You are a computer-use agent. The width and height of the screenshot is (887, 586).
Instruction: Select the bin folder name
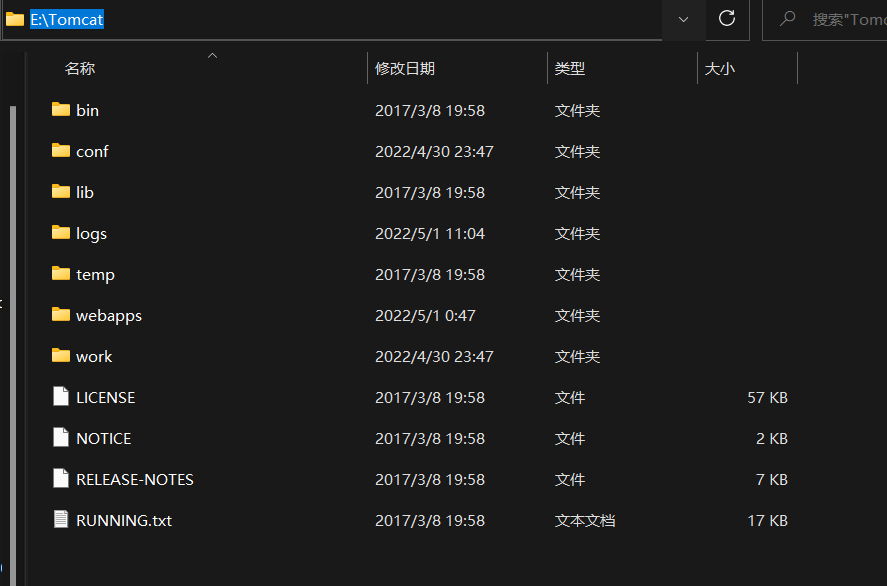88,110
